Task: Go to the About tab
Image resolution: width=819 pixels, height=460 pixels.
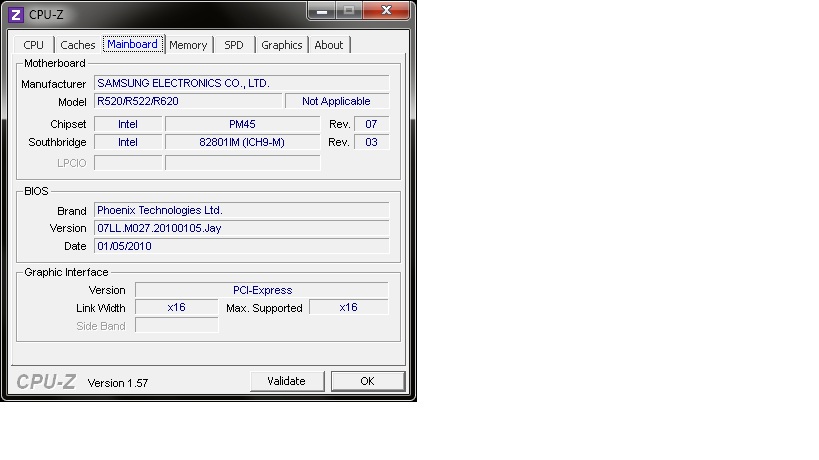Action: pyautogui.click(x=329, y=45)
